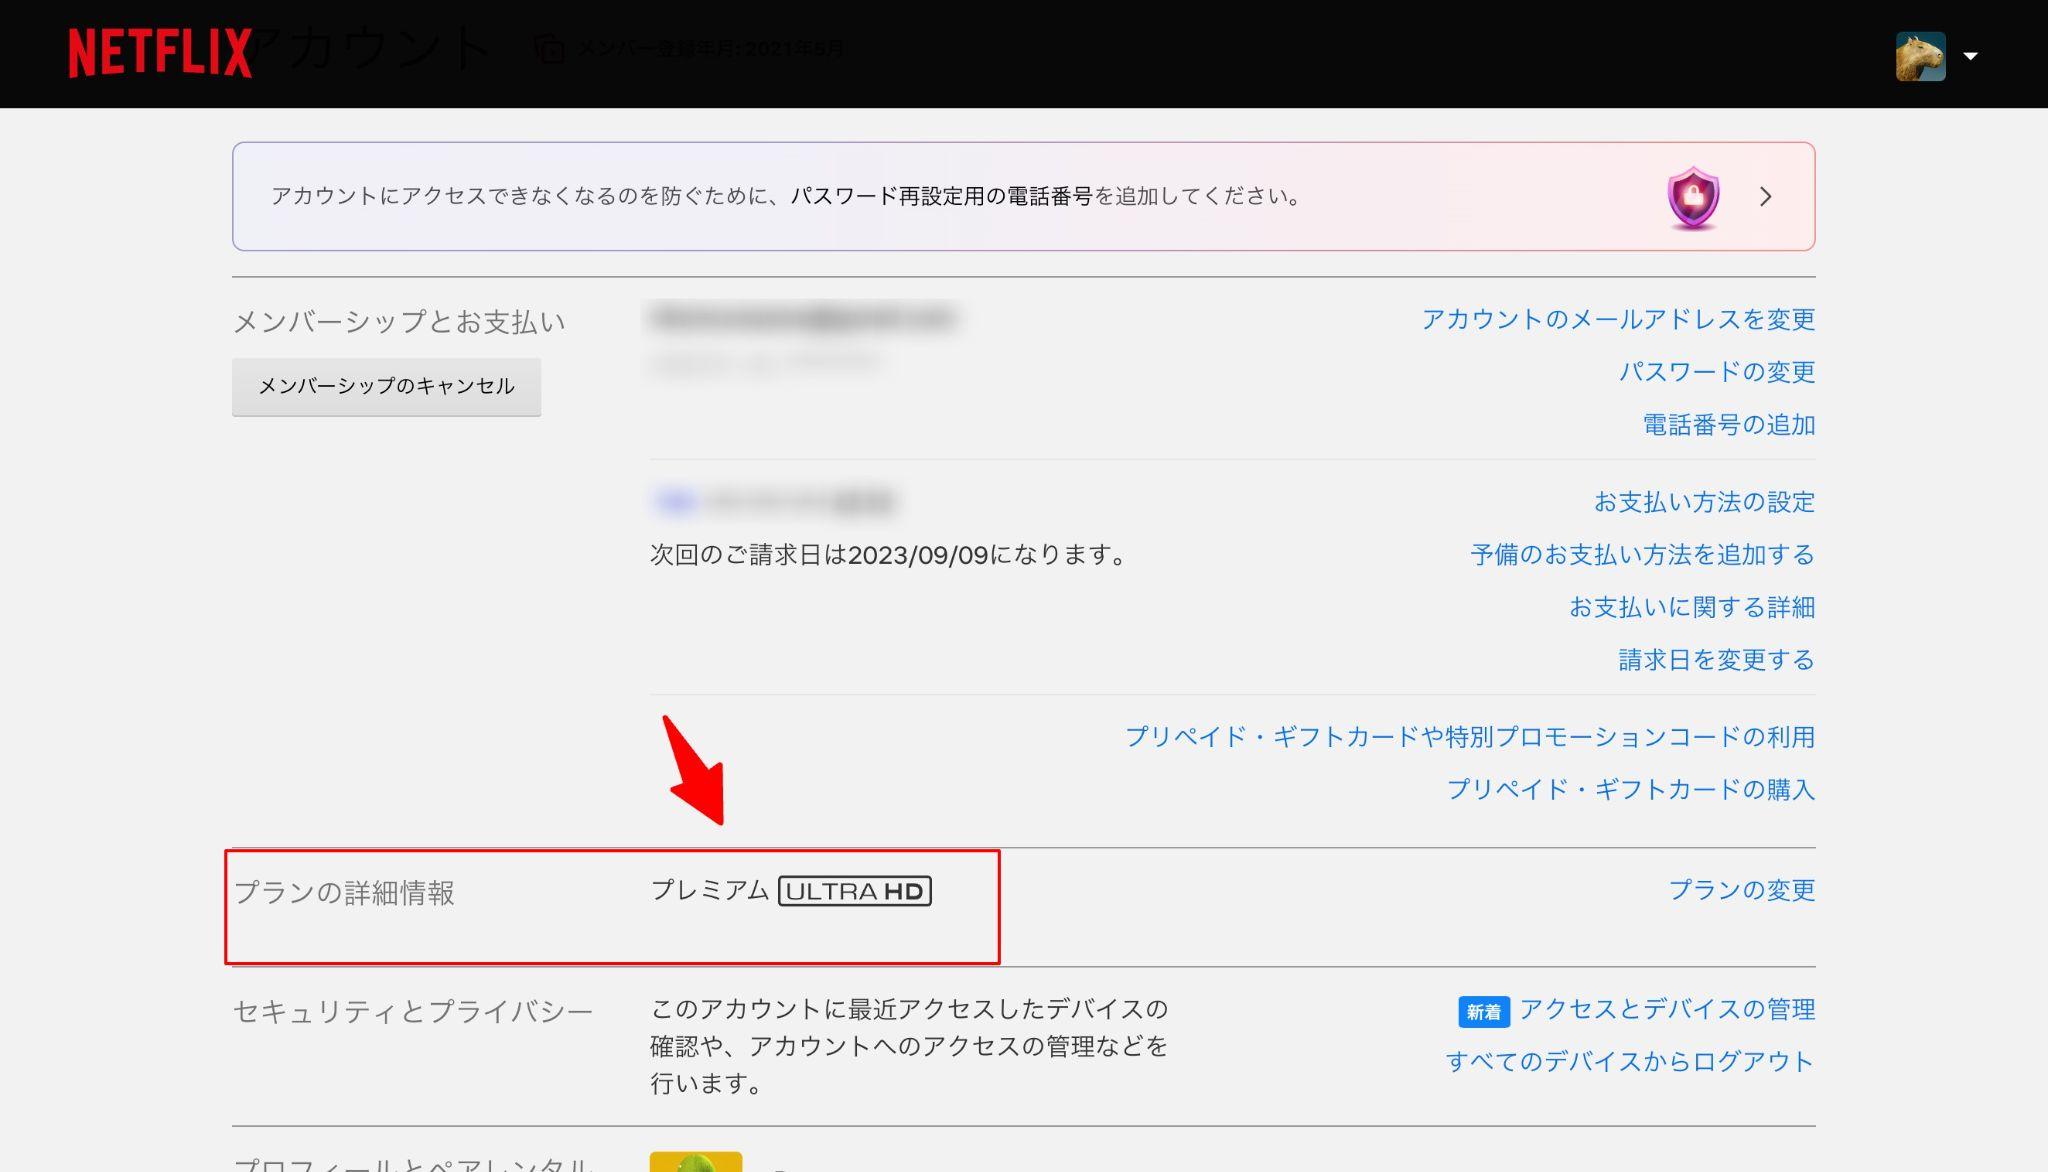
Task: Click プリペイド・ギフトカードの購入 link
Action: pyautogui.click(x=1630, y=790)
